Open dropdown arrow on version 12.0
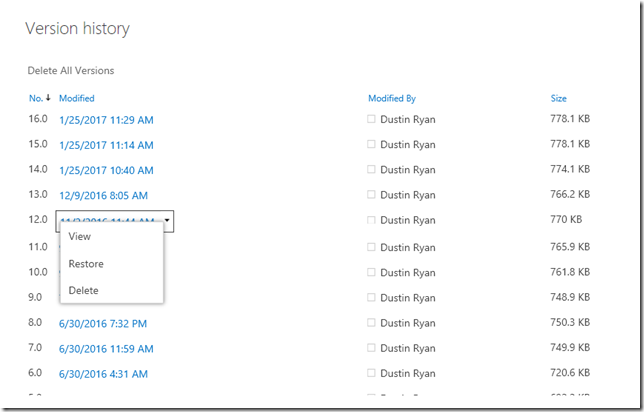This screenshot has width=644, height=412. point(167,220)
